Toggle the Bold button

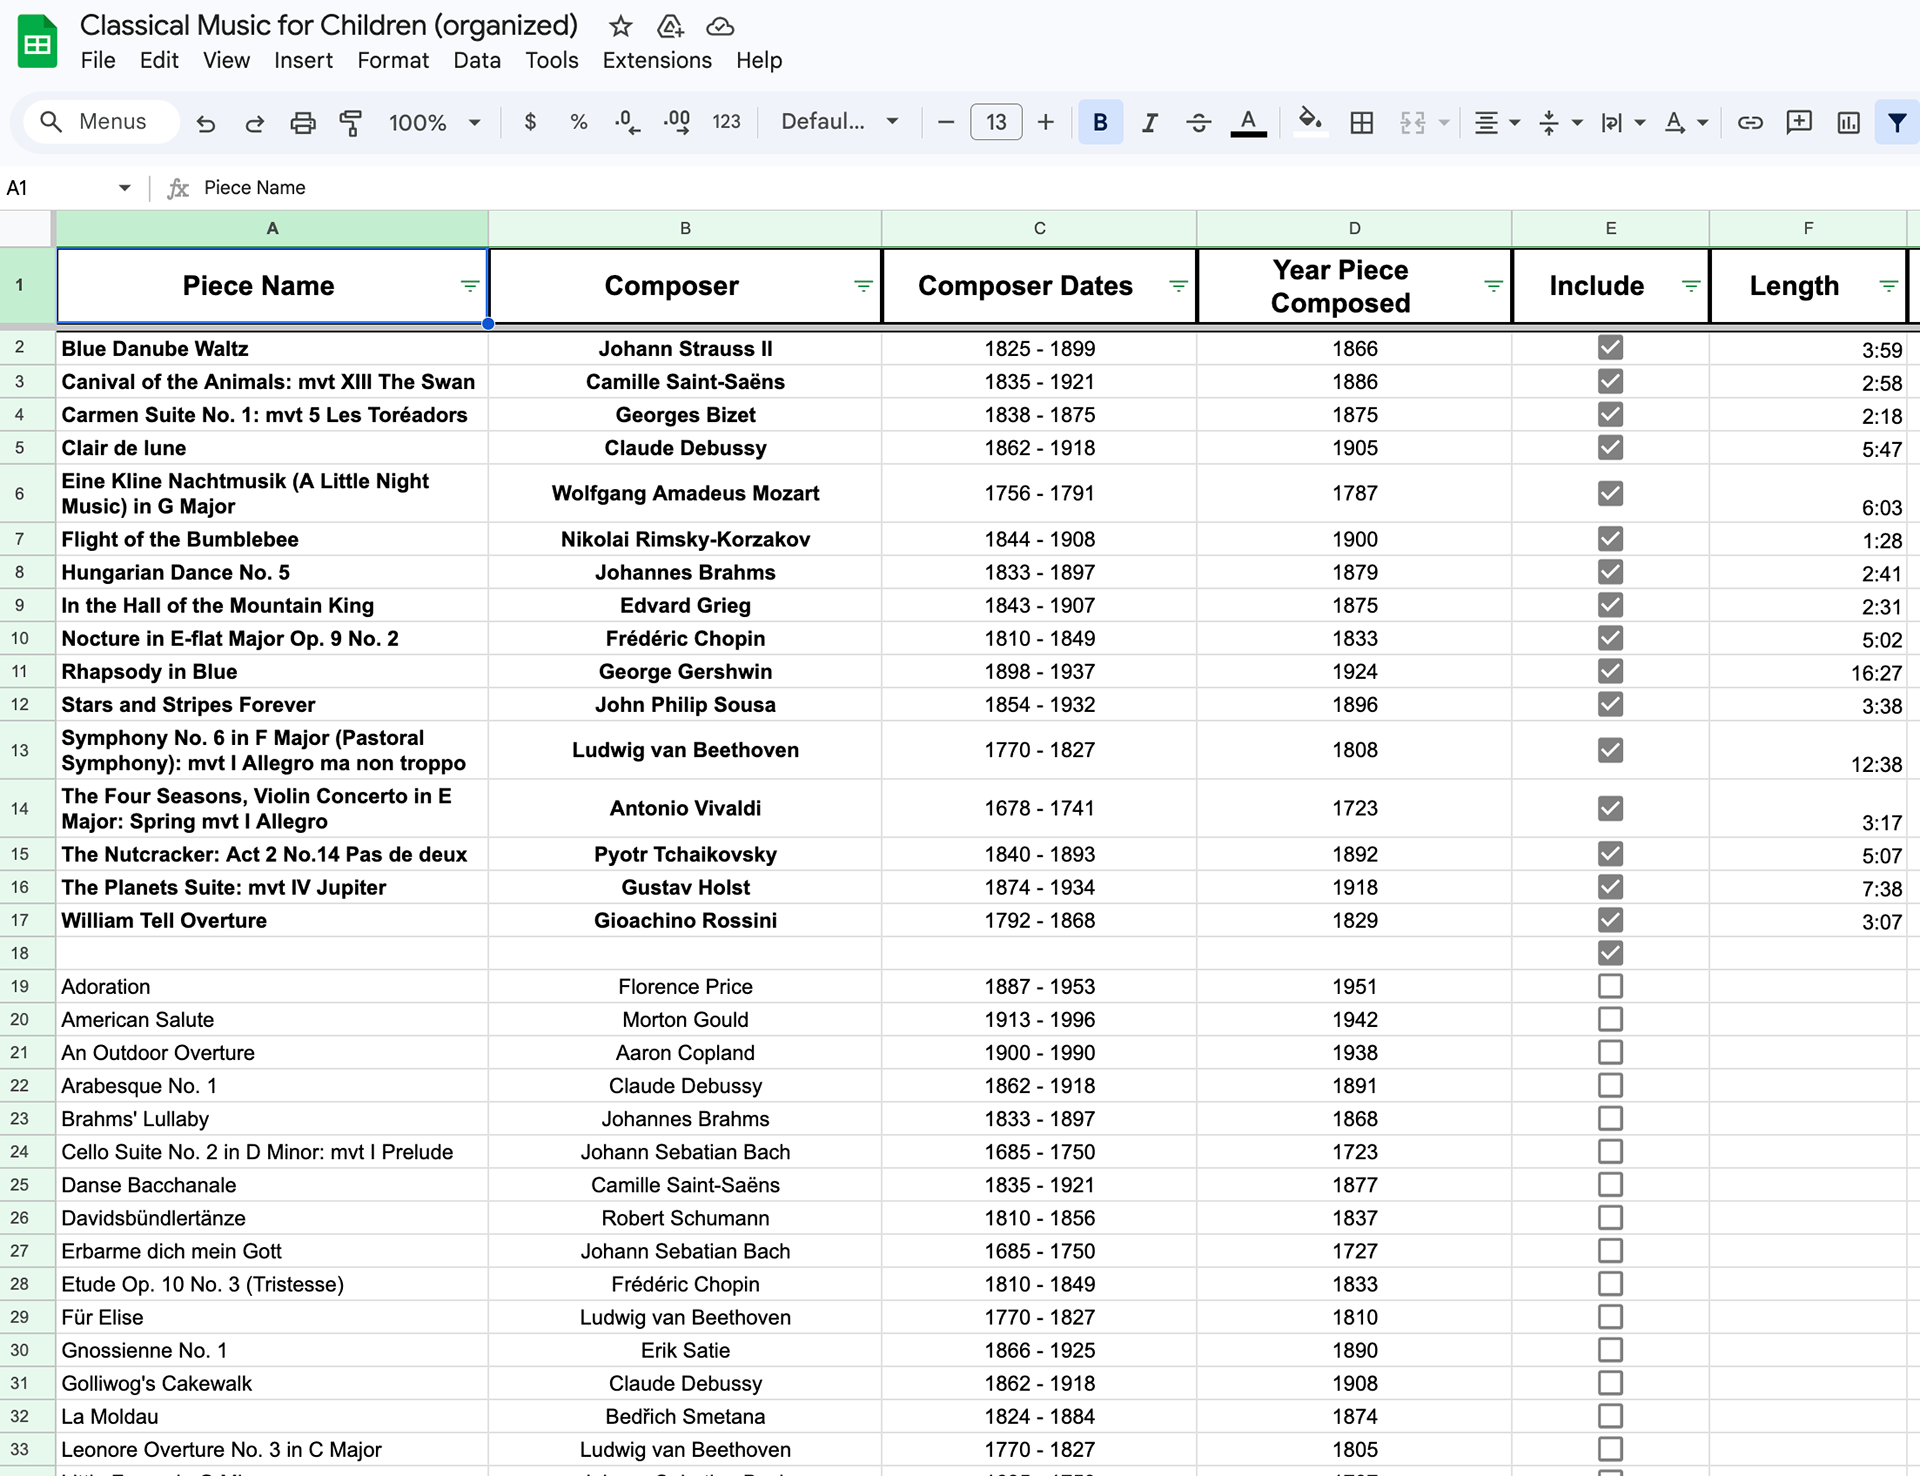coord(1100,122)
